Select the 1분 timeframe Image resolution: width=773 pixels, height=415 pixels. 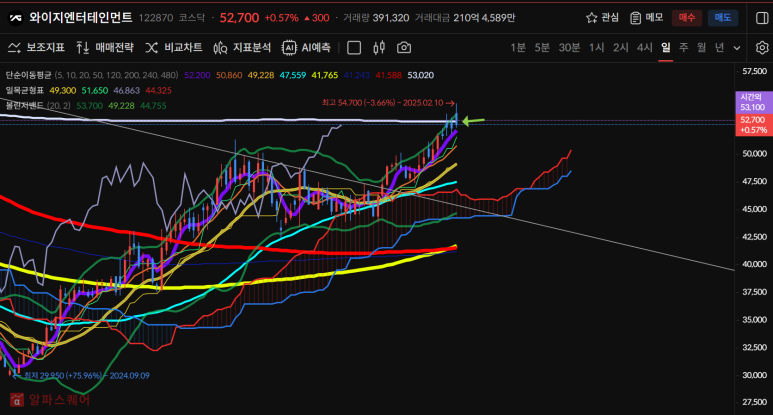click(518, 48)
